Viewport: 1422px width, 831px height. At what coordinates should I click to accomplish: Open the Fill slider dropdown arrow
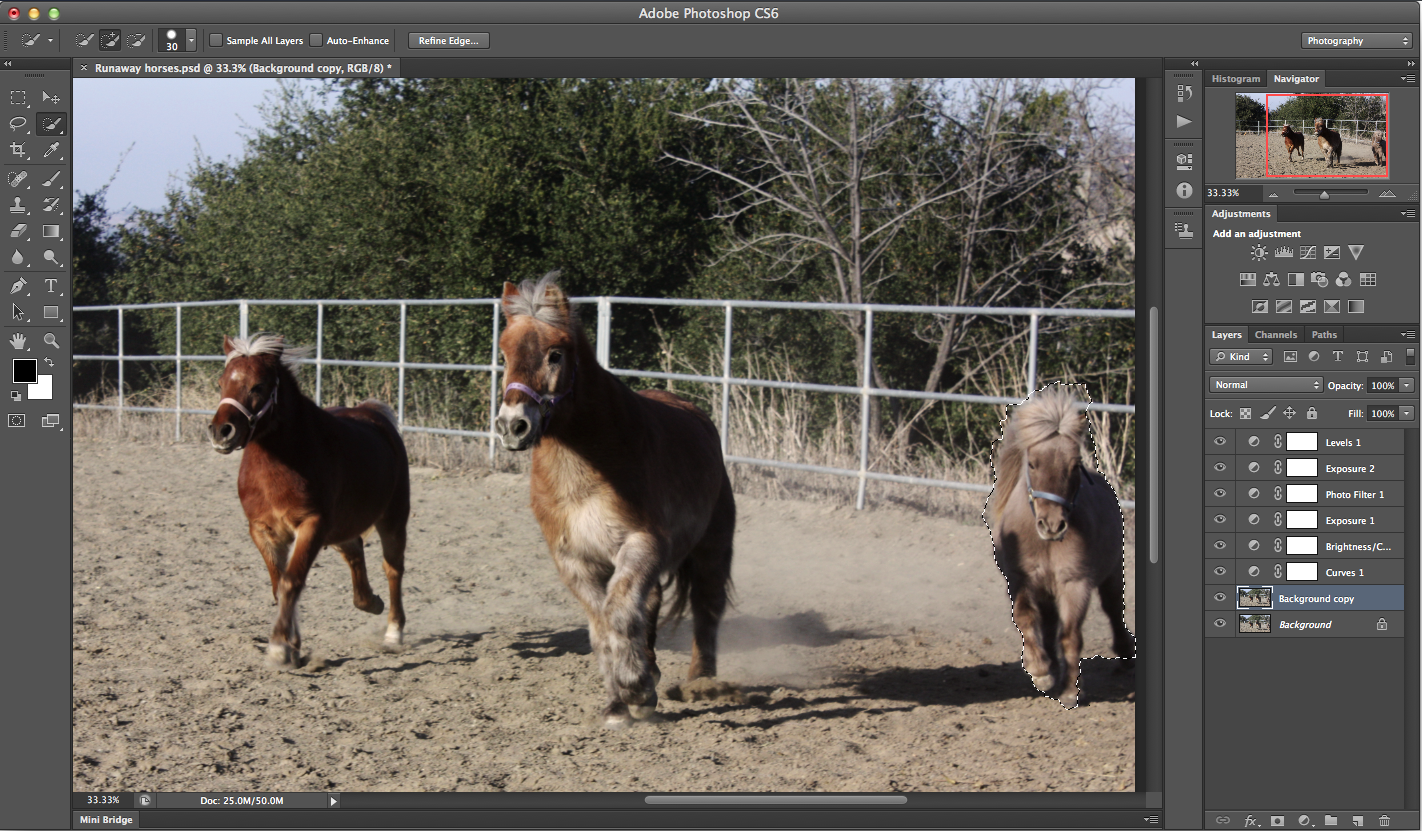point(1407,413)
